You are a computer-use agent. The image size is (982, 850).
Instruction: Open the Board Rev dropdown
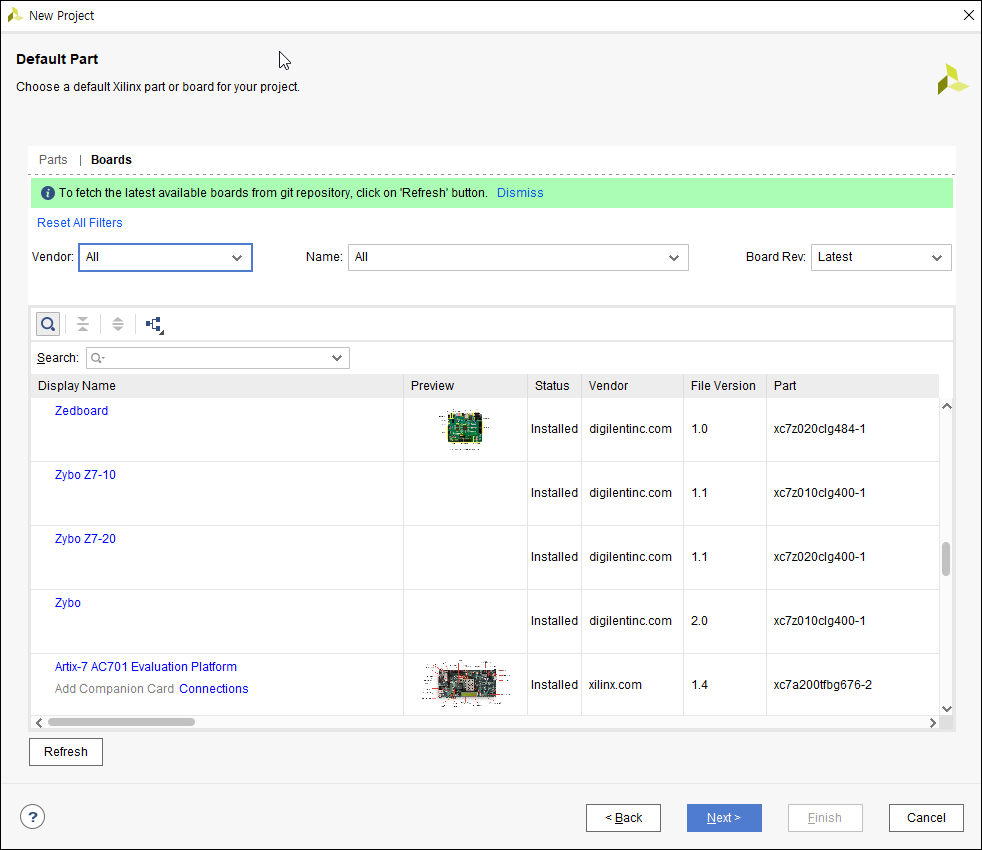[x=881, y=257]
